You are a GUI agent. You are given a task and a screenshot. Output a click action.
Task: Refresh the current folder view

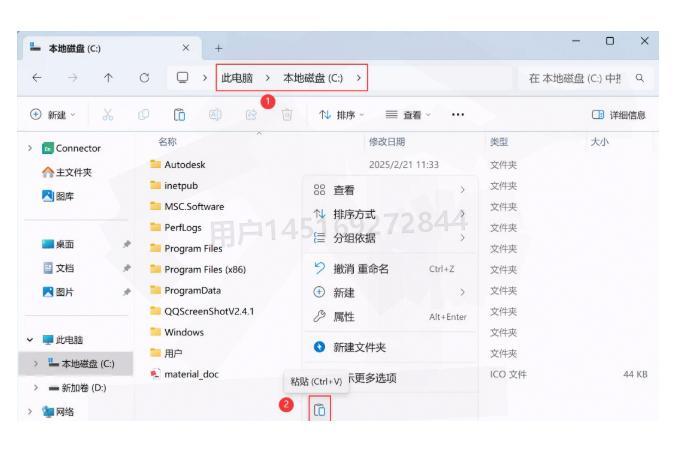(x=144, y=78)
